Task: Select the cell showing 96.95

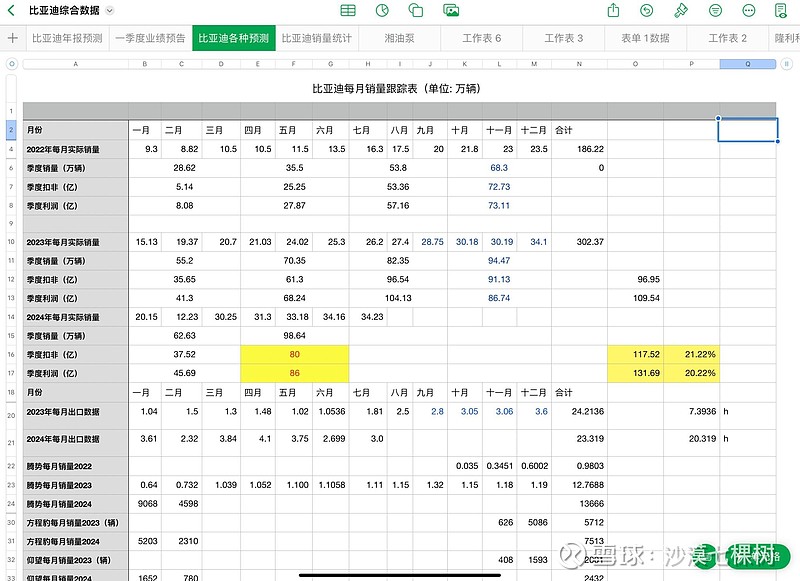Action: [635, 280]
